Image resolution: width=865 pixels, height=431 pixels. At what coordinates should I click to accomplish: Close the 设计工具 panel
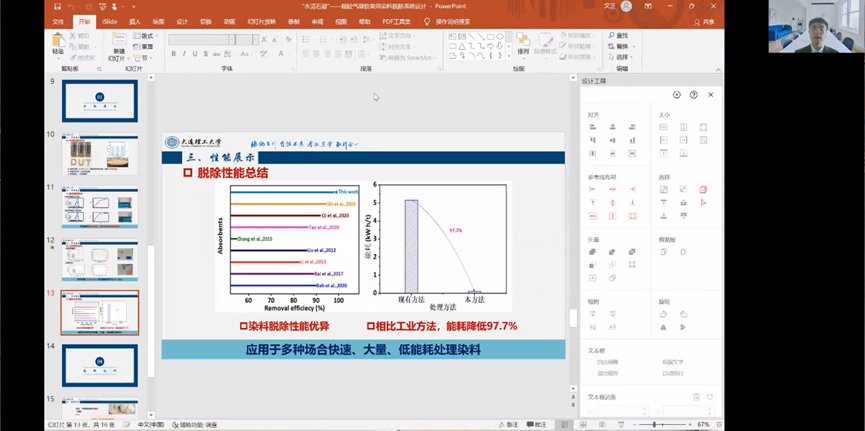tap(711, 95)
